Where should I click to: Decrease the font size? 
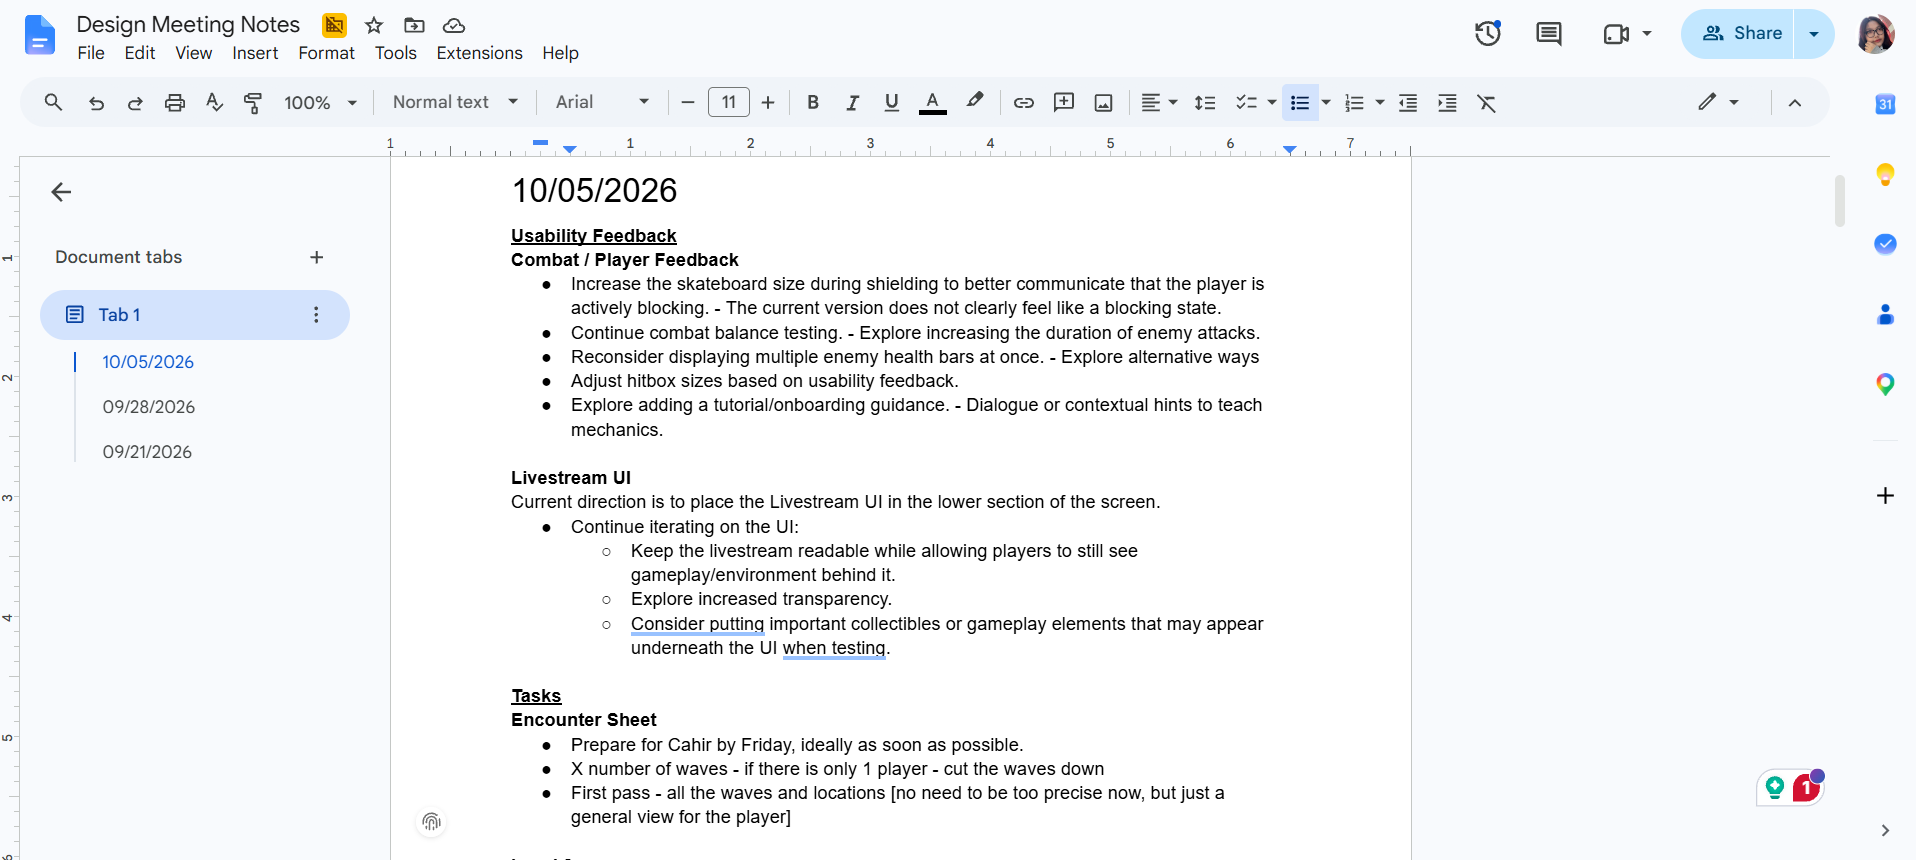pos(688,102)
